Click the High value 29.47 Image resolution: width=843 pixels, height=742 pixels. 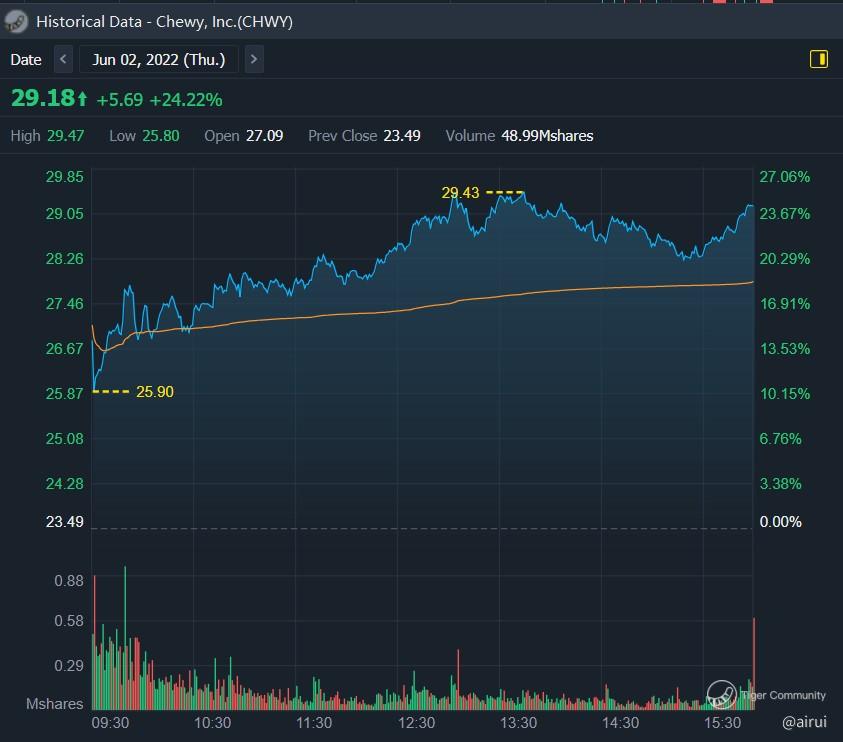point(66,135)
